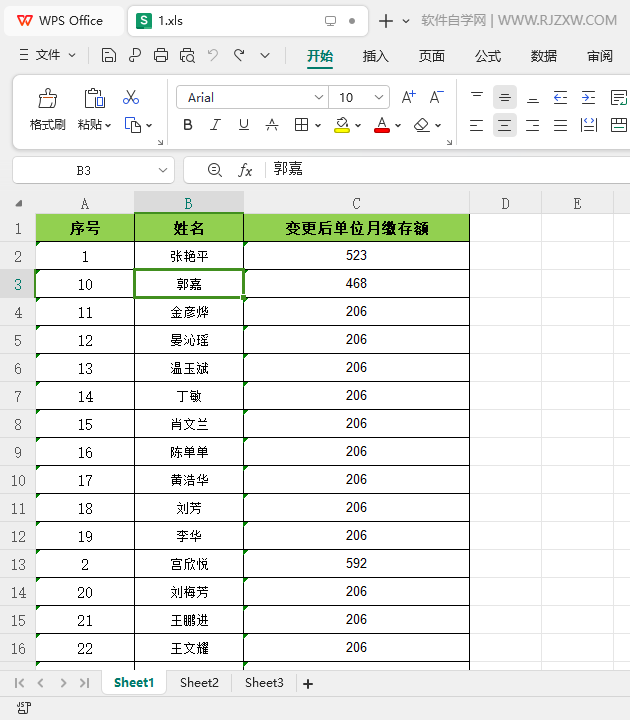Viewport: 630px width, 720px height.
Task: Toggle Italic formatting
Action: pos(215,125)
